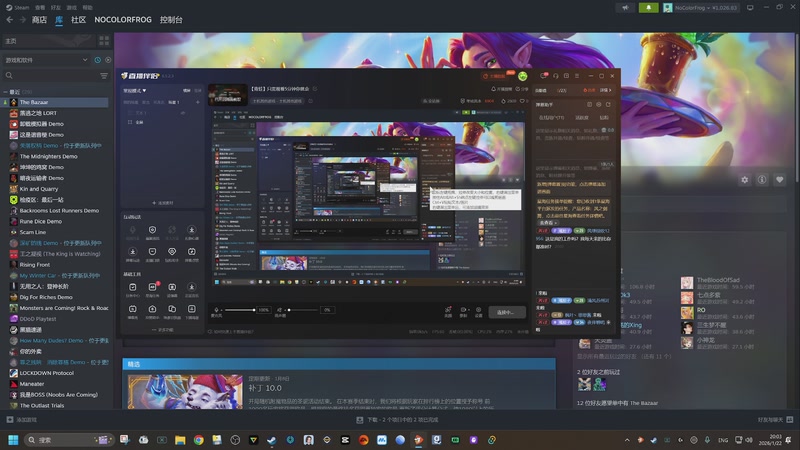Open Steam announcements megaphone icon

point(625,8)
